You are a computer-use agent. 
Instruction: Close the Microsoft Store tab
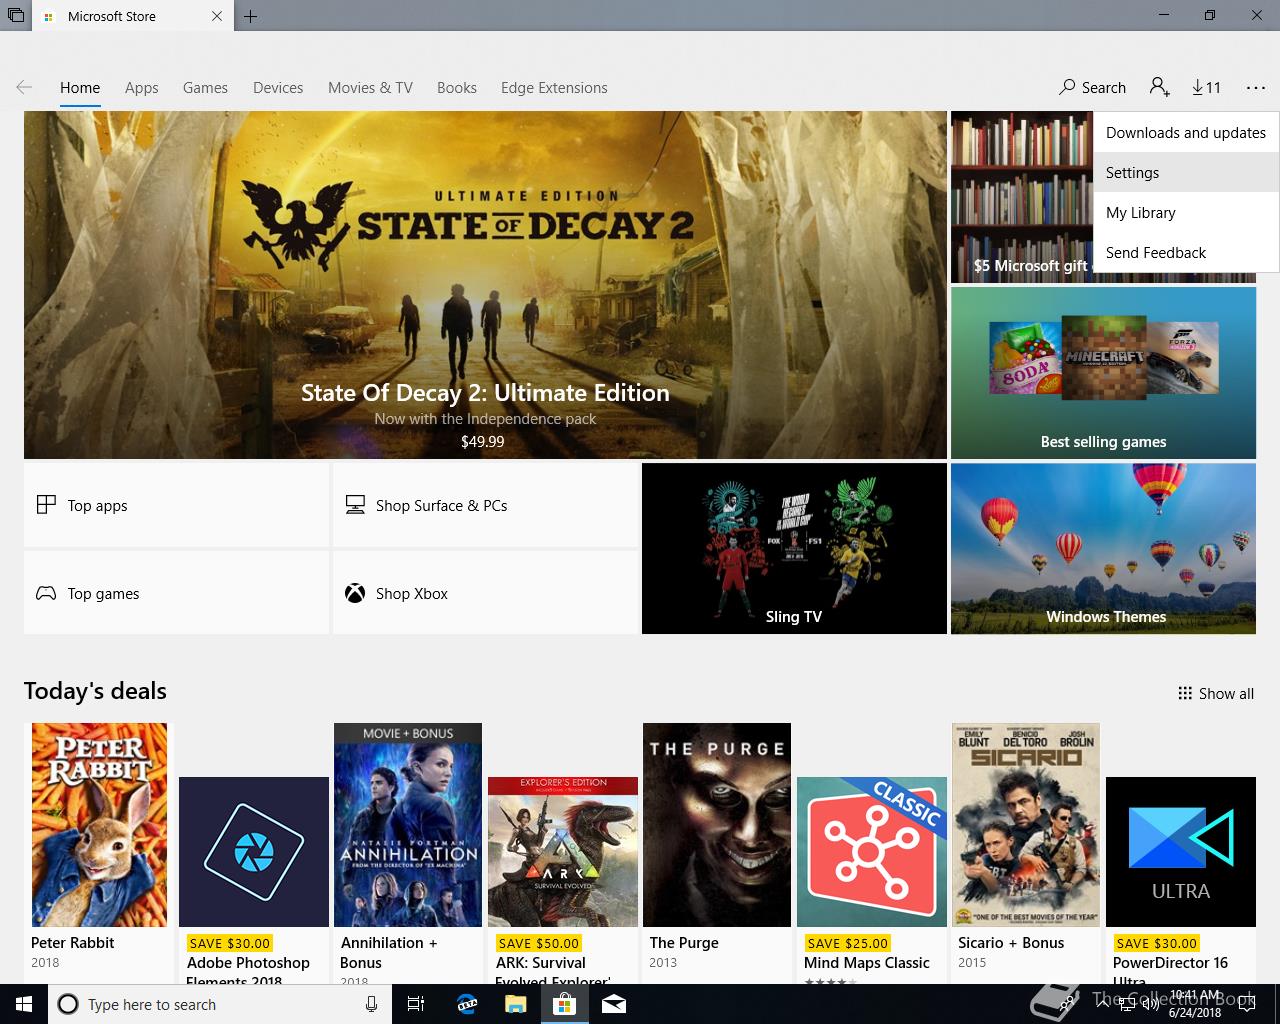point(218,16)
